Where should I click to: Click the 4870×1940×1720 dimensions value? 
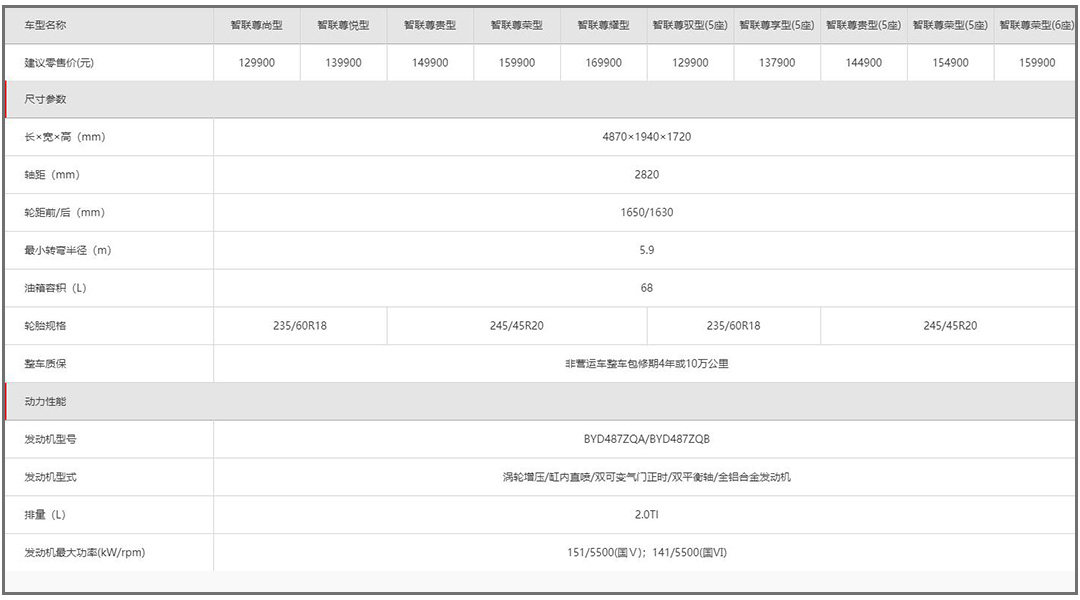pyautogui.click(x=646, y=137)
